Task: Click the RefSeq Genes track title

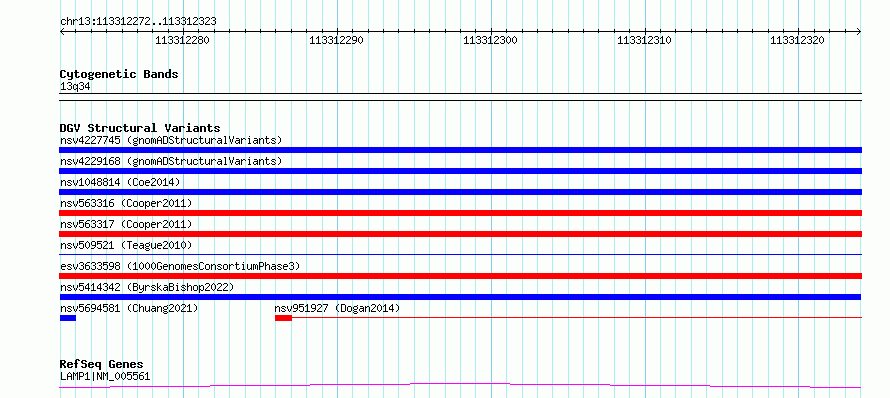Action: pos(102,365)
